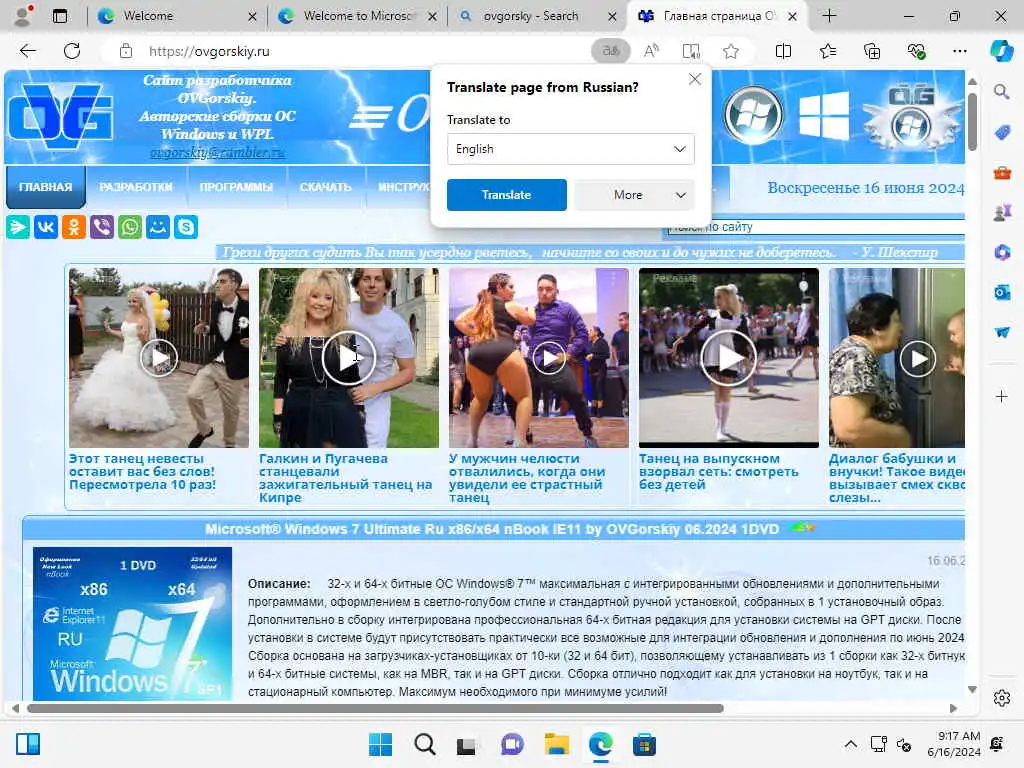Screen dimensions: 1024x768
Task: Open Widgets panel on taskbar
Action: point(28,744)
